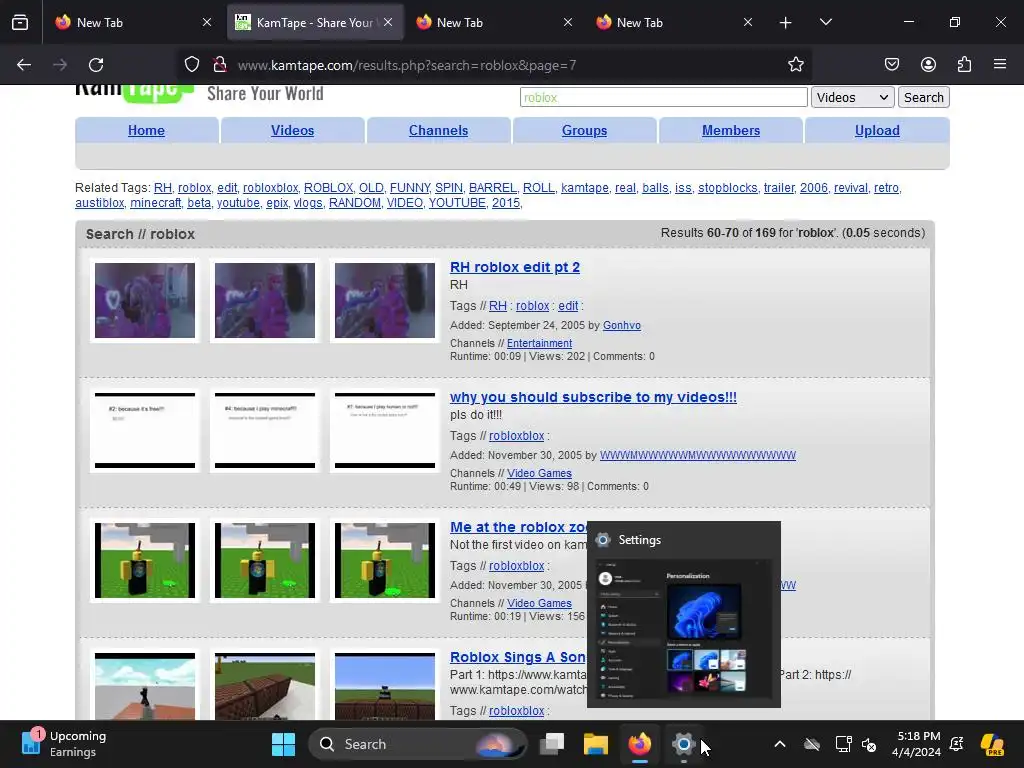
Task: Click the related tag 'minecraft'
Action: pos(155,203)
